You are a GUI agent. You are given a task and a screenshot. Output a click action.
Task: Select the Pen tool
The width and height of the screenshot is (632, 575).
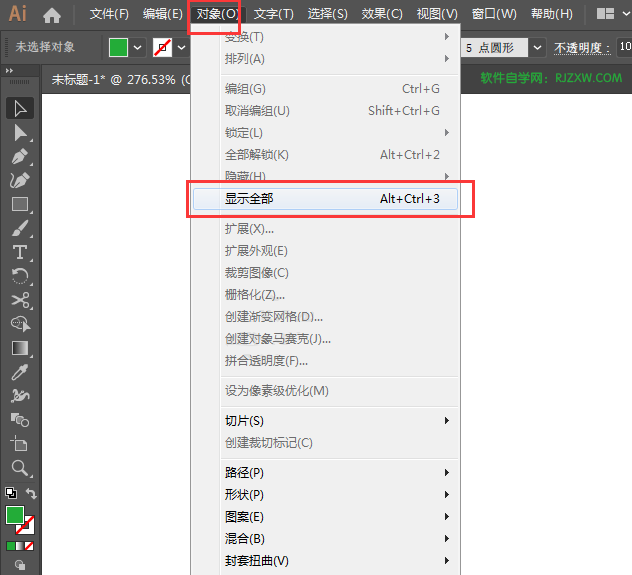20,156
